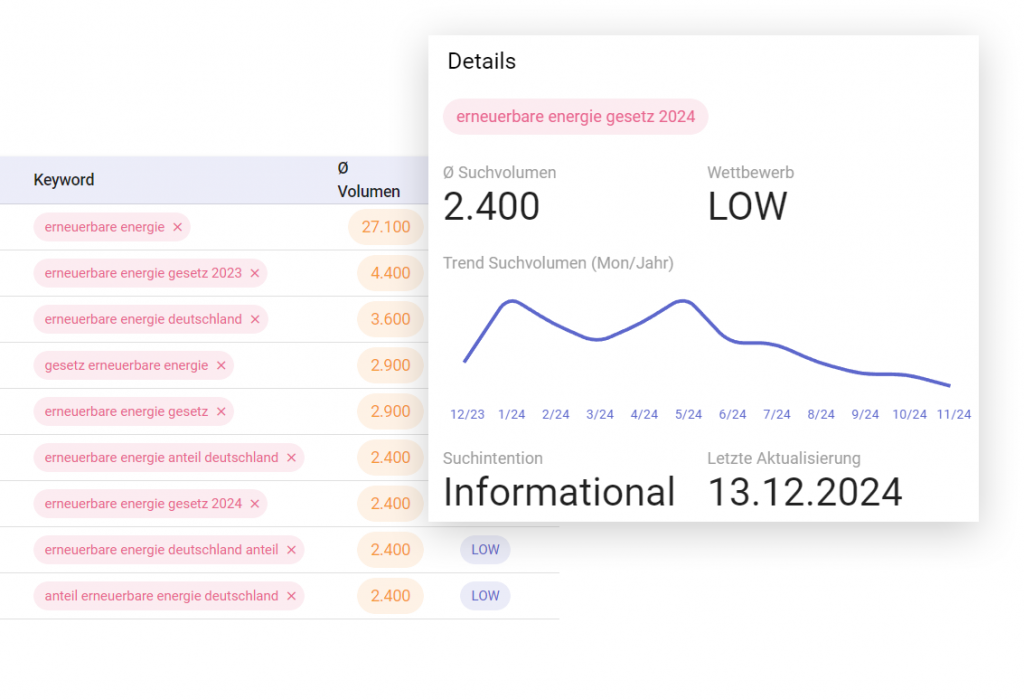Viewport: 1024px width, 699px height.
Task: Click the 3.600 volume badge
Action: point(390,319)
